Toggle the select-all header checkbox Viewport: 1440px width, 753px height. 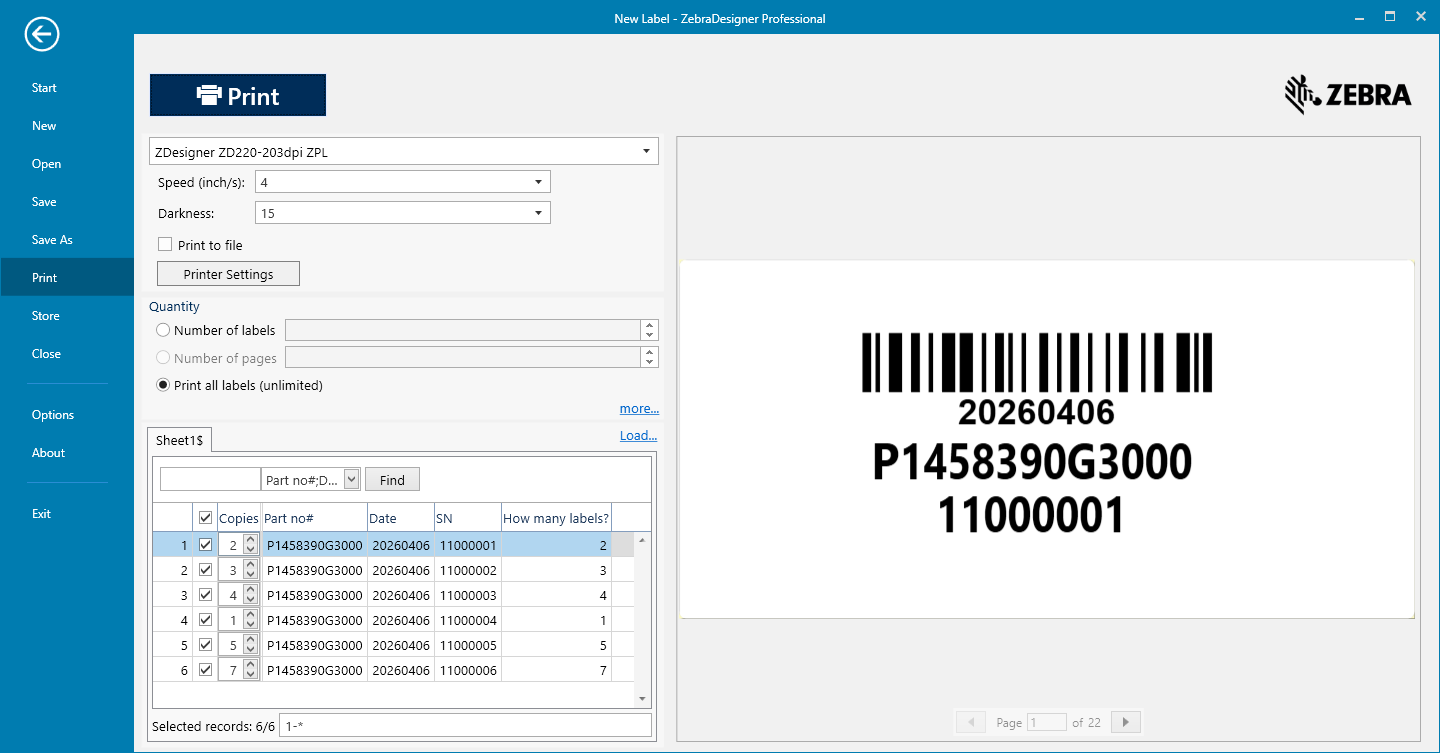click(x=205, y=518)
